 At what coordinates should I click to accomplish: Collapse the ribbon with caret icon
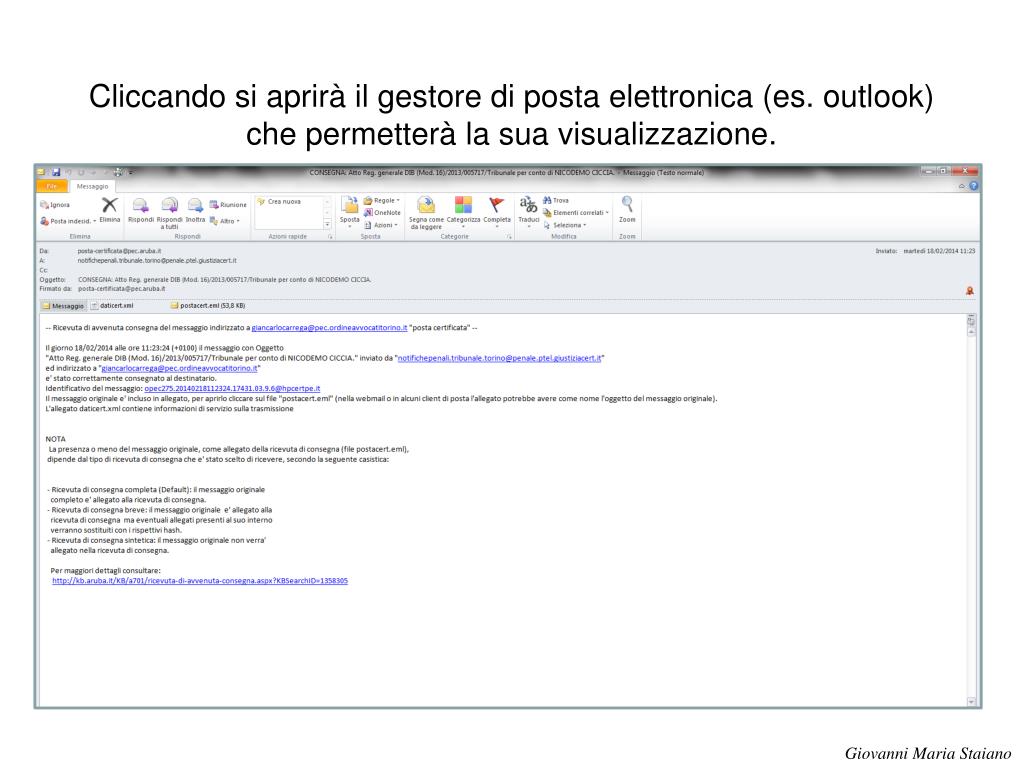pos(961,186)
